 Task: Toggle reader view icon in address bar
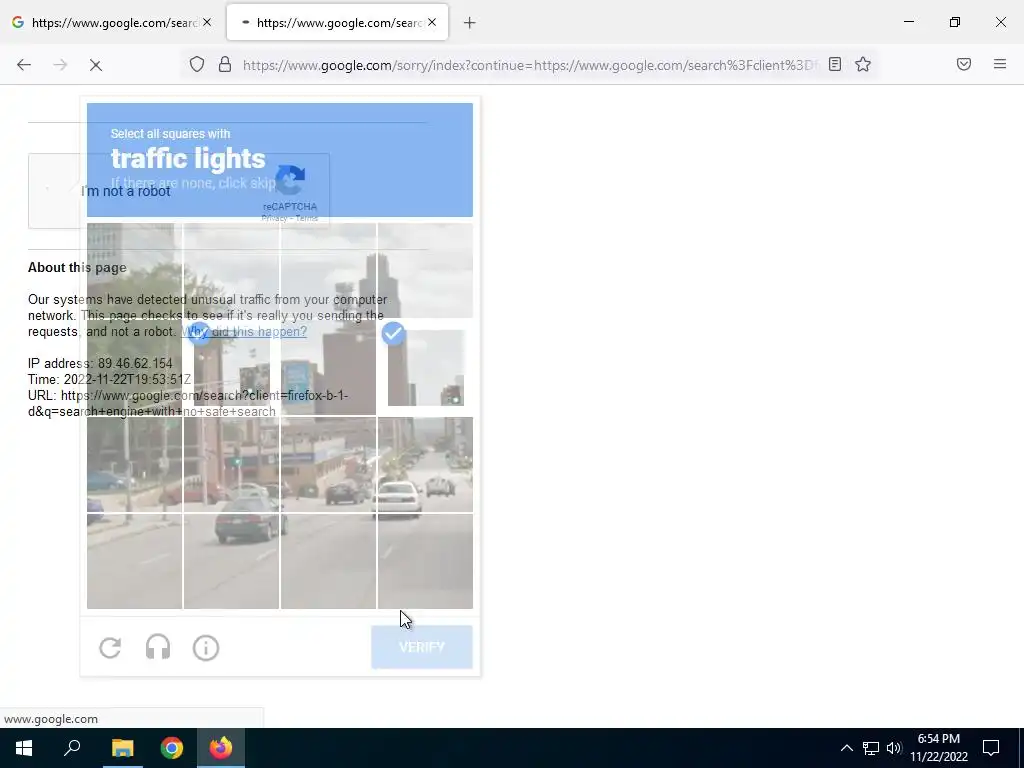[835, 64]
